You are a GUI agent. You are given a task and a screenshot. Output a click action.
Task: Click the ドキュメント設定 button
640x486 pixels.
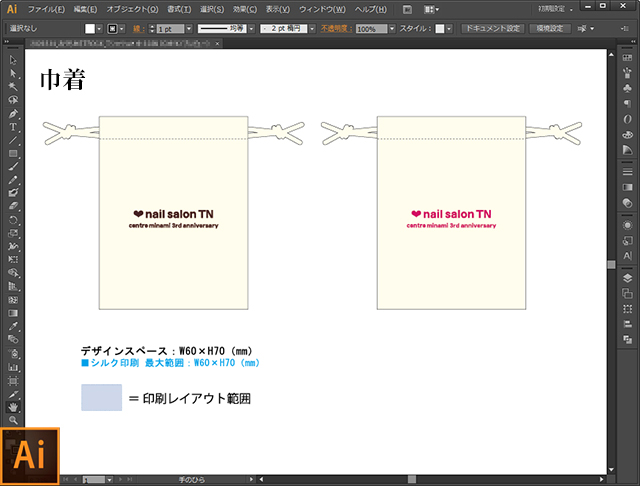tap(493, 29)
